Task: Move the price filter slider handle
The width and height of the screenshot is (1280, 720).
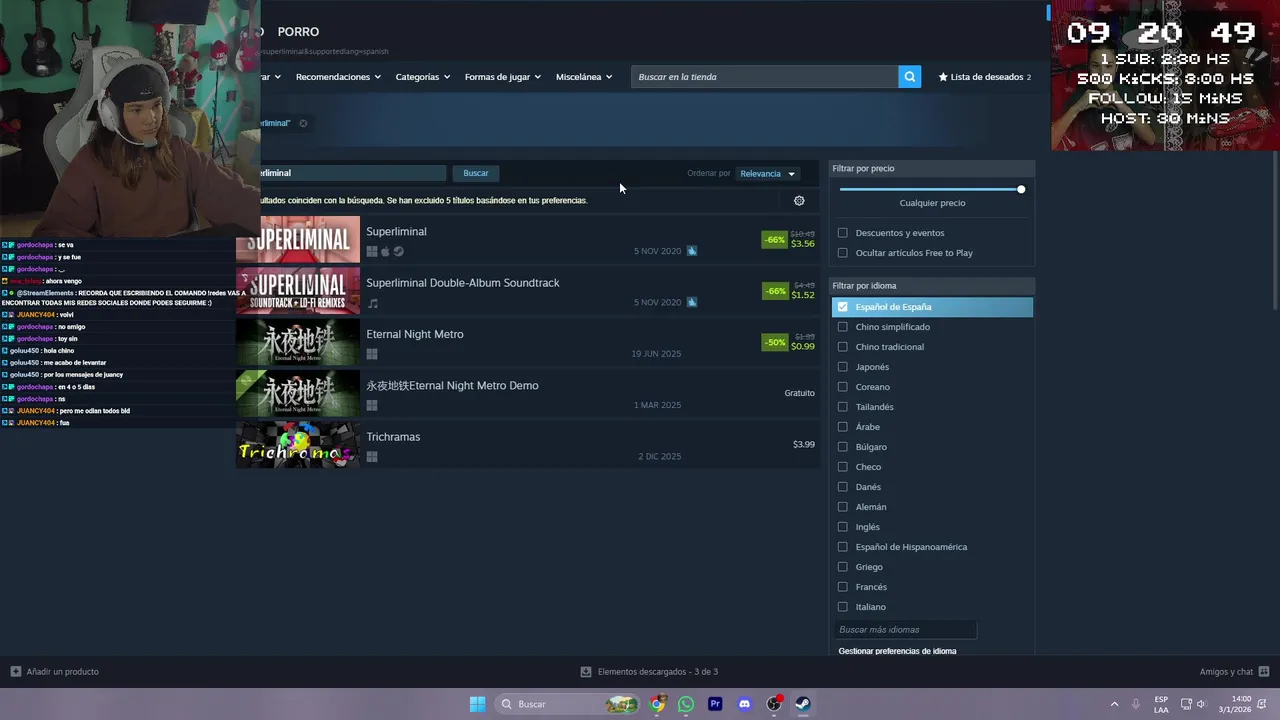Action: (1021, 189)
